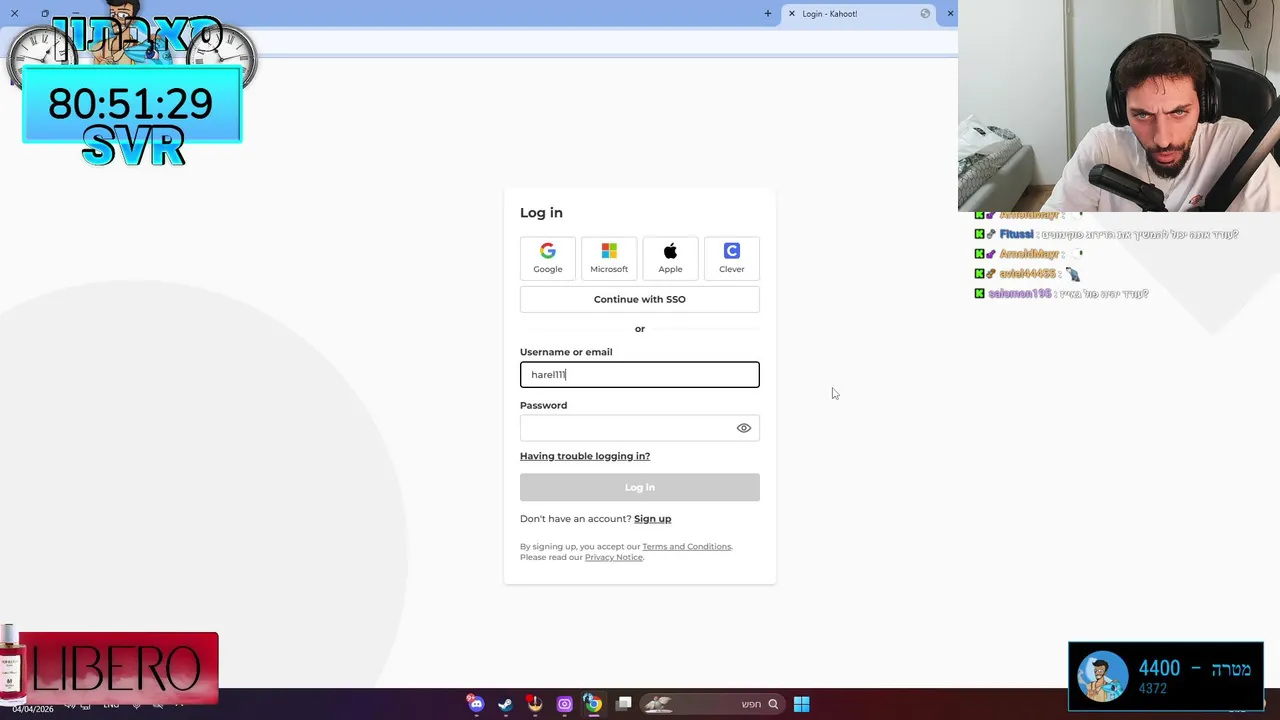The width and height of the screenshot is (1280, 720).
Task: Click the aviel44455 chat username
Action: coord(1027,274)
